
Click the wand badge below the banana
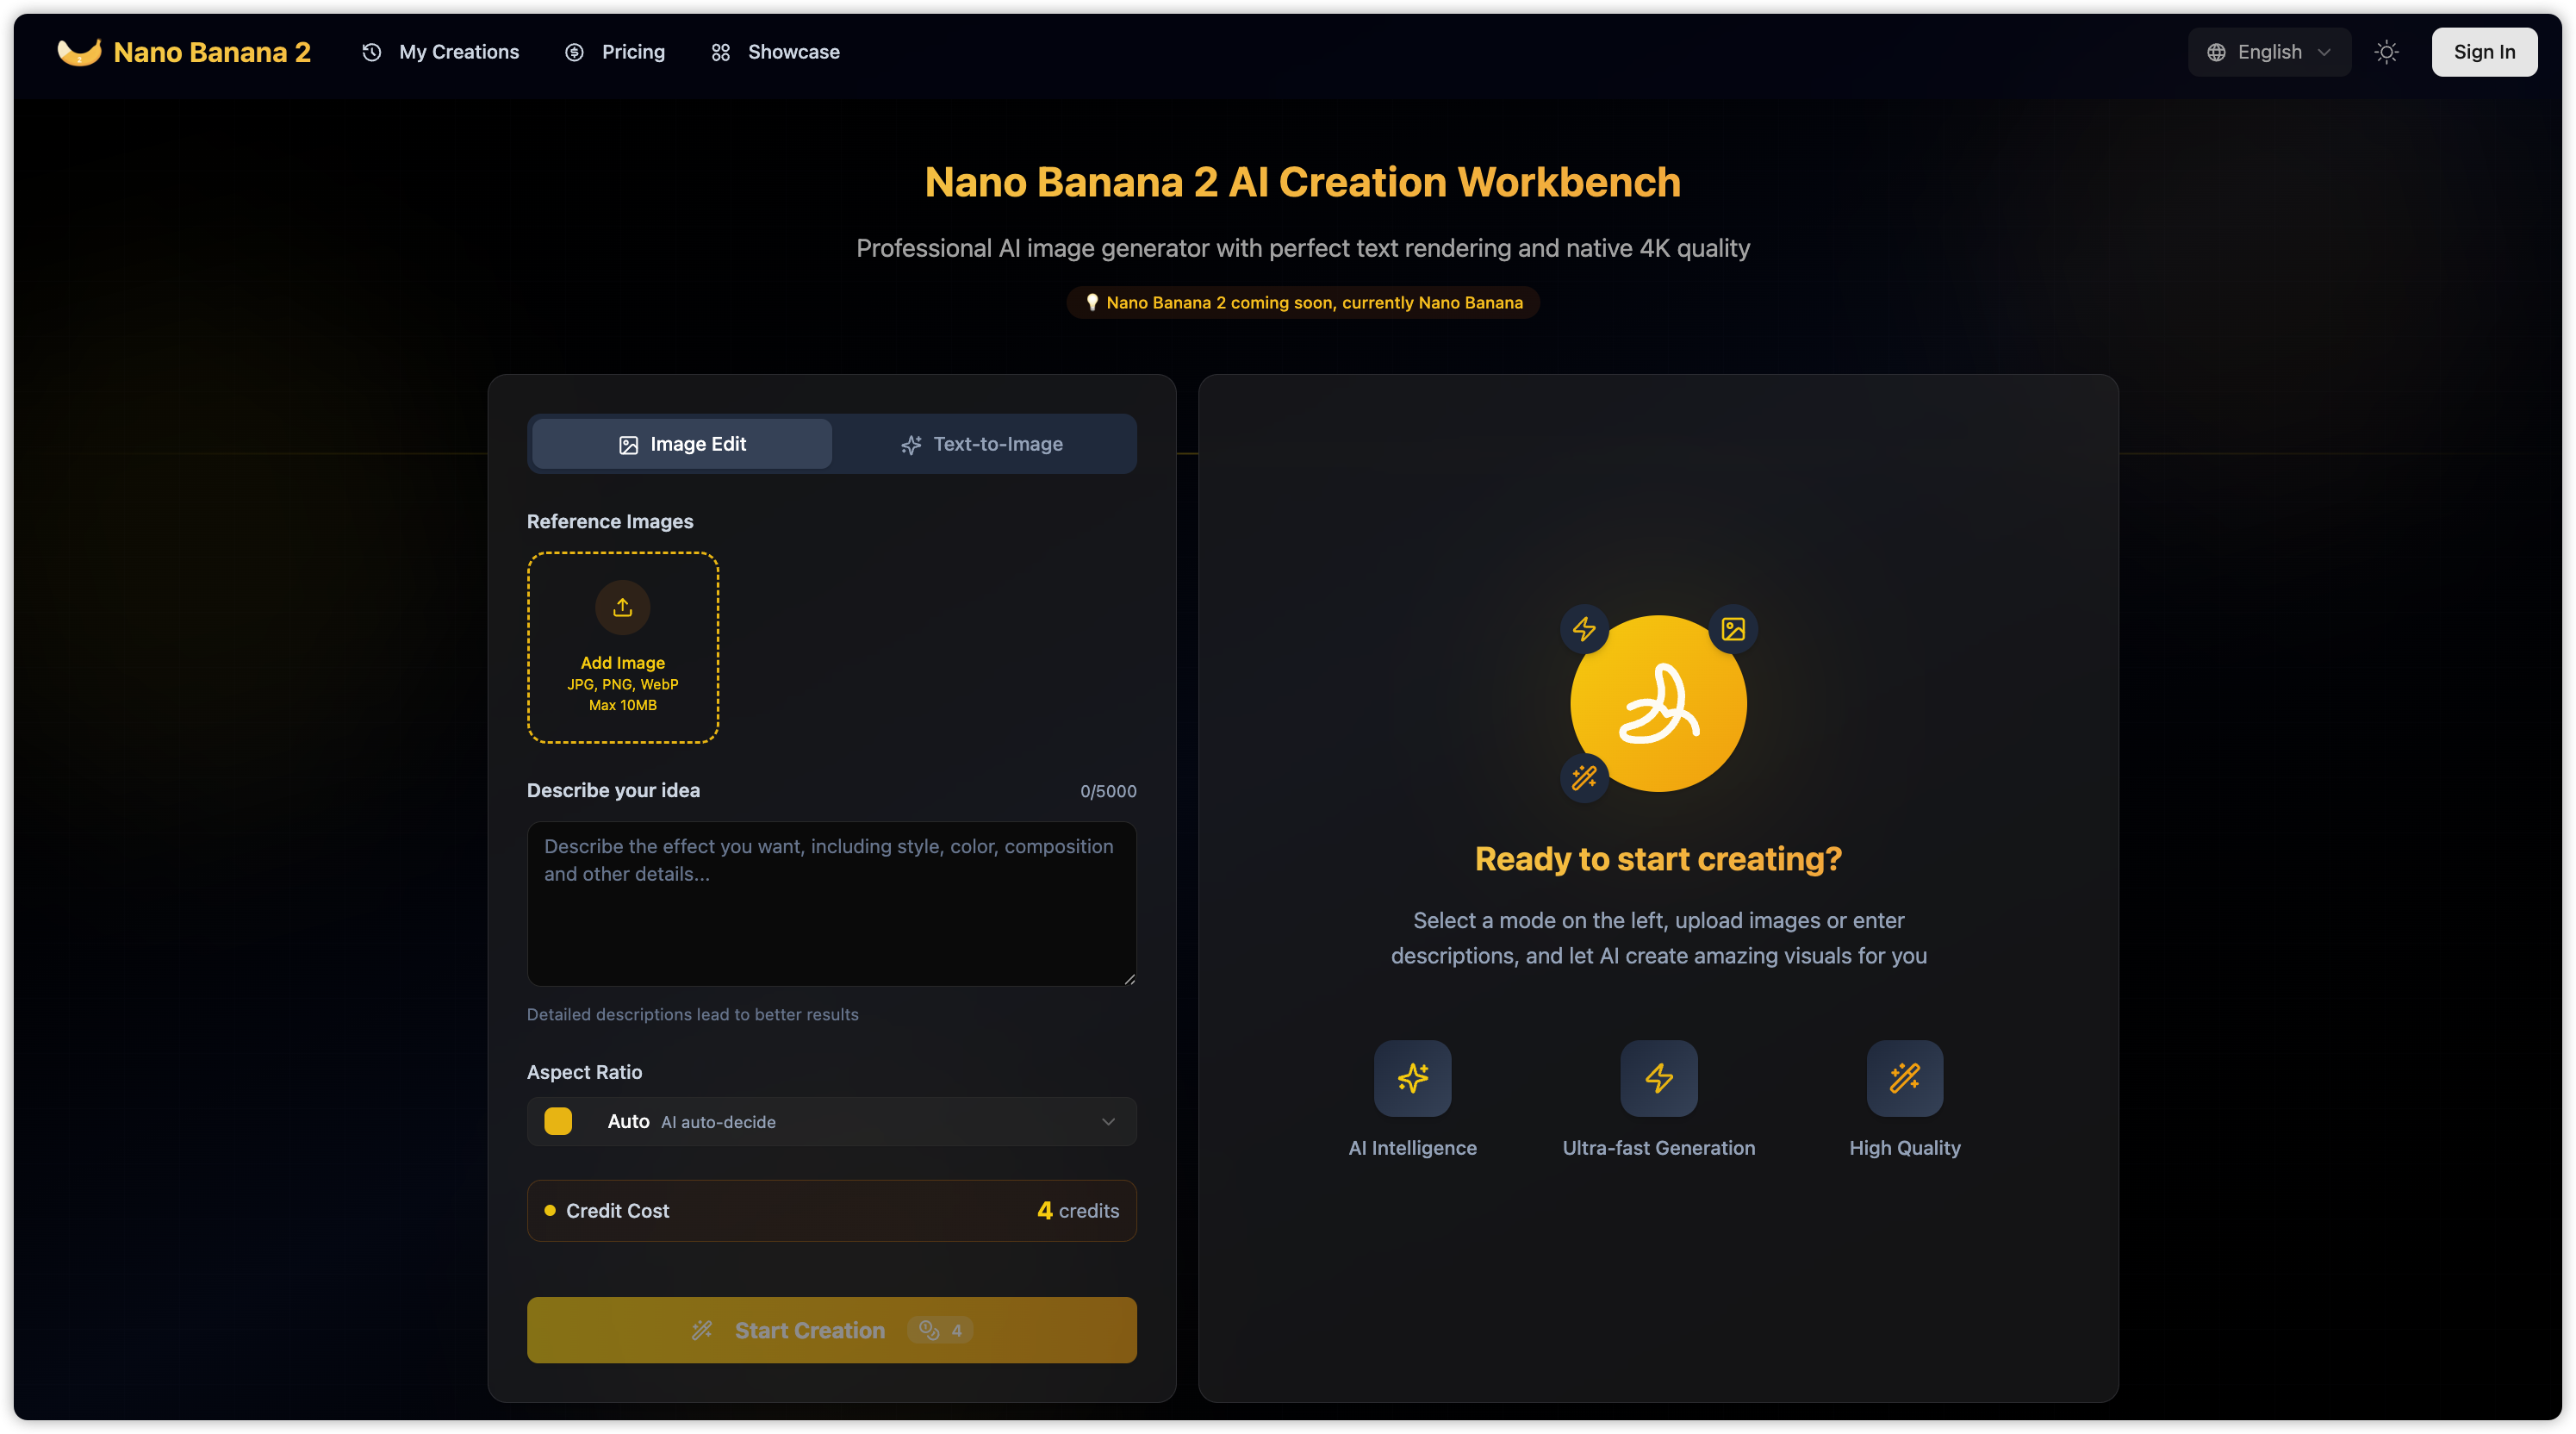(1584, 777)
